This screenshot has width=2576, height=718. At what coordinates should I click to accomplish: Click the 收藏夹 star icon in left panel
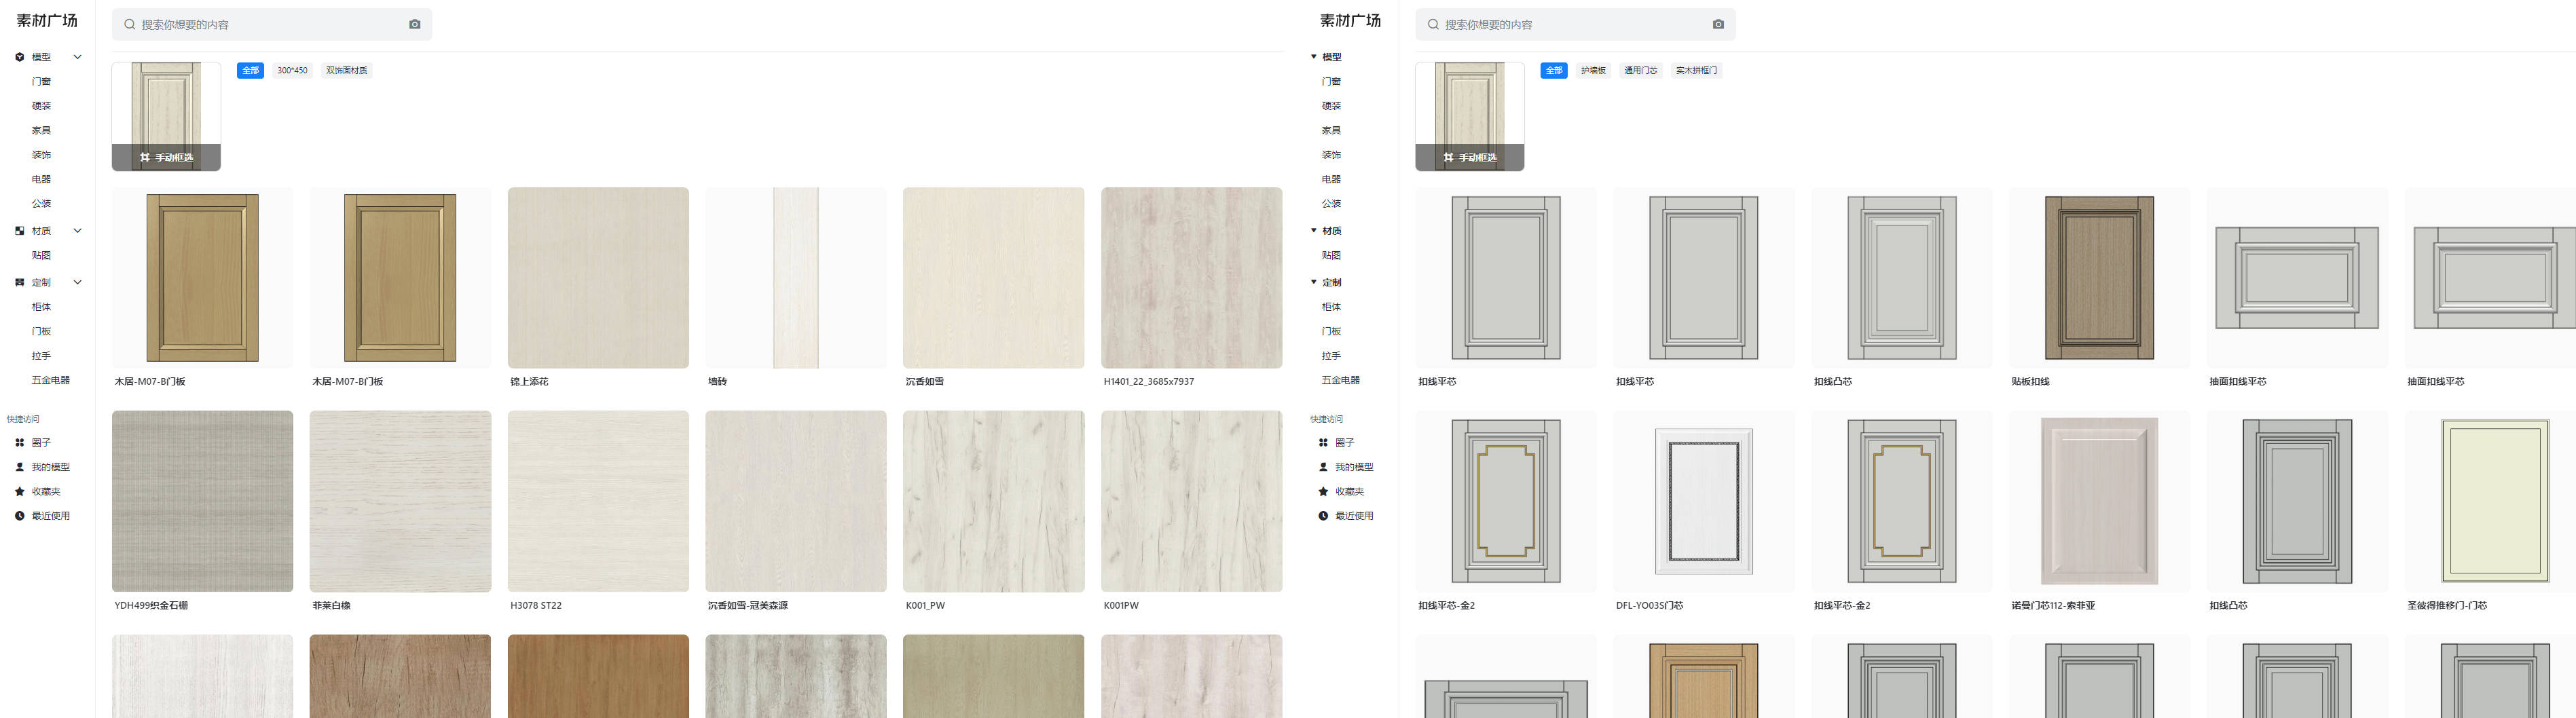tap(19, 491)
